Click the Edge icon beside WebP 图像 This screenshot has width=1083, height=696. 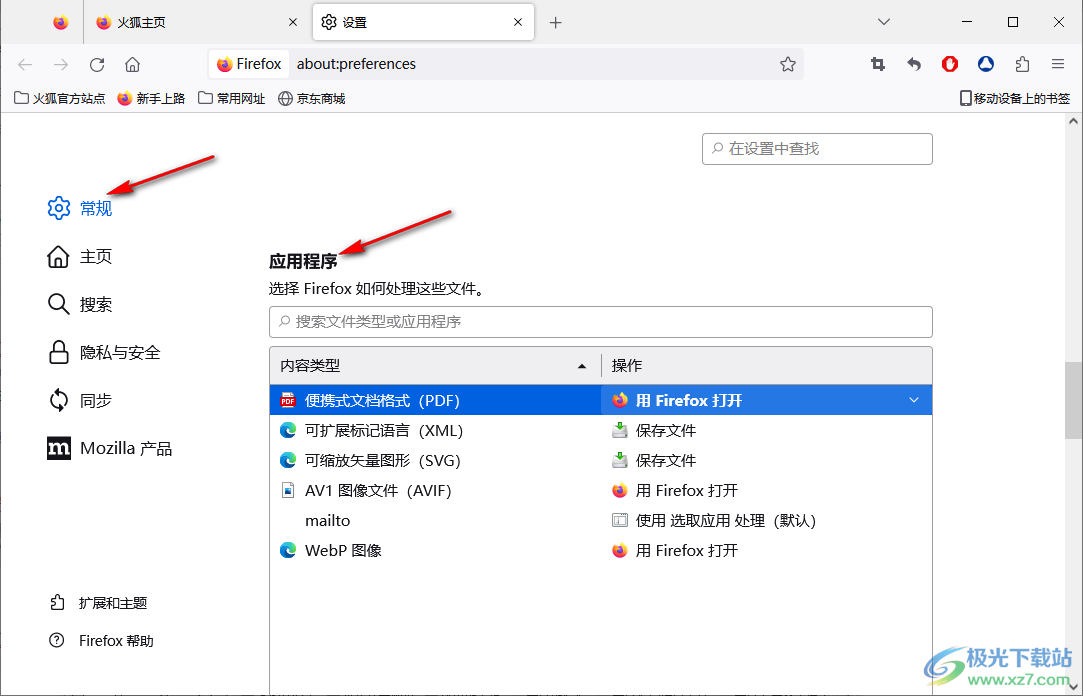[x=287, y=550]
